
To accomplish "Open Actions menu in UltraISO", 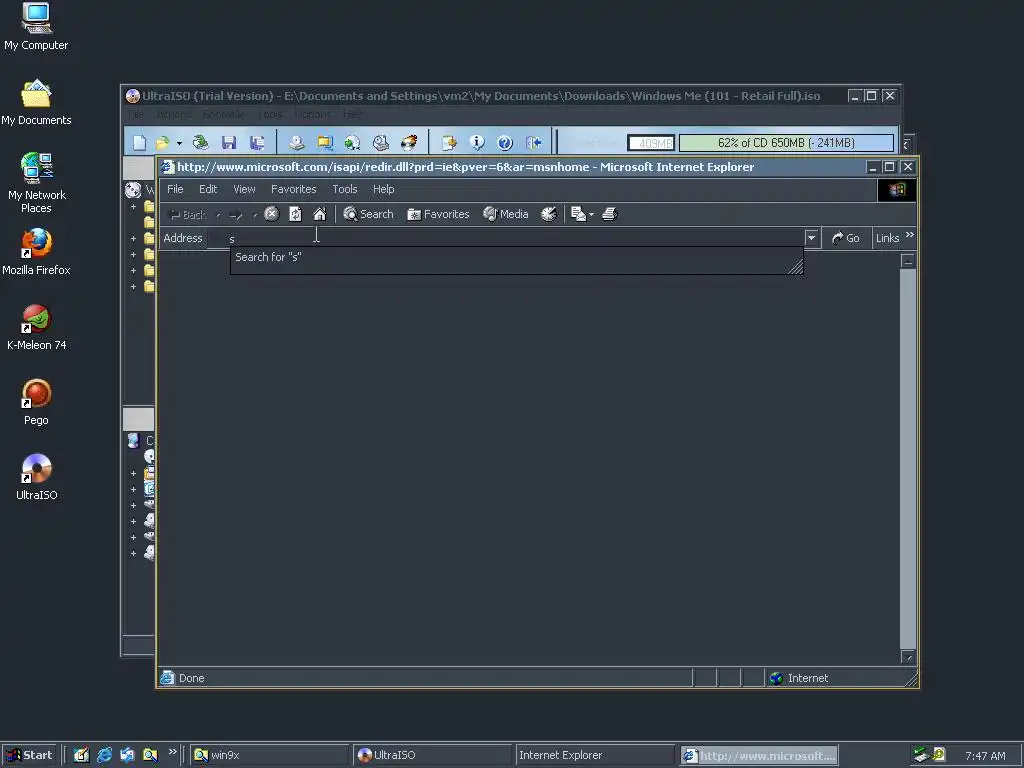I will tap(174, 114).
